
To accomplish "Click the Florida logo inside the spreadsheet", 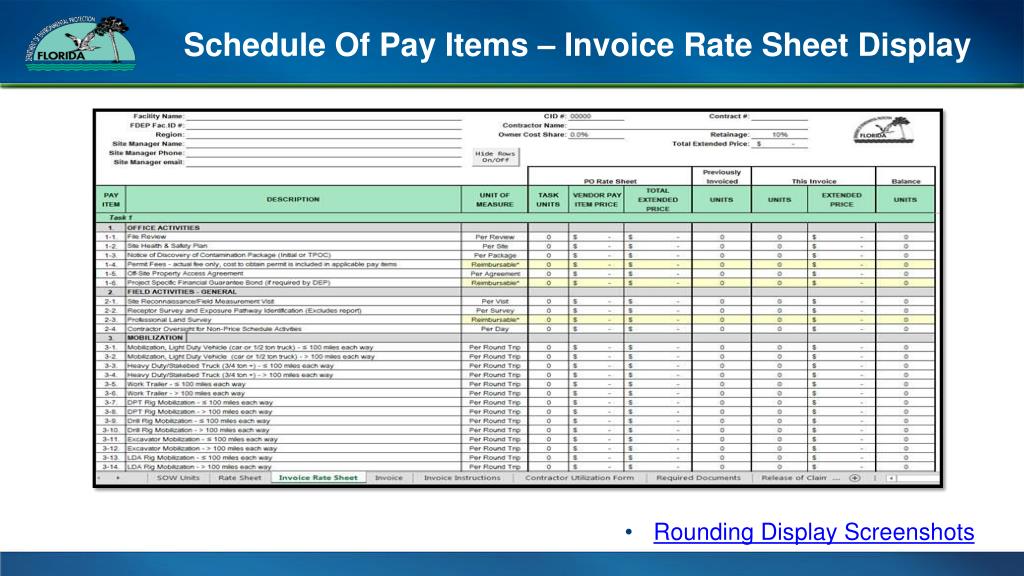I will [x=883, y=129].
